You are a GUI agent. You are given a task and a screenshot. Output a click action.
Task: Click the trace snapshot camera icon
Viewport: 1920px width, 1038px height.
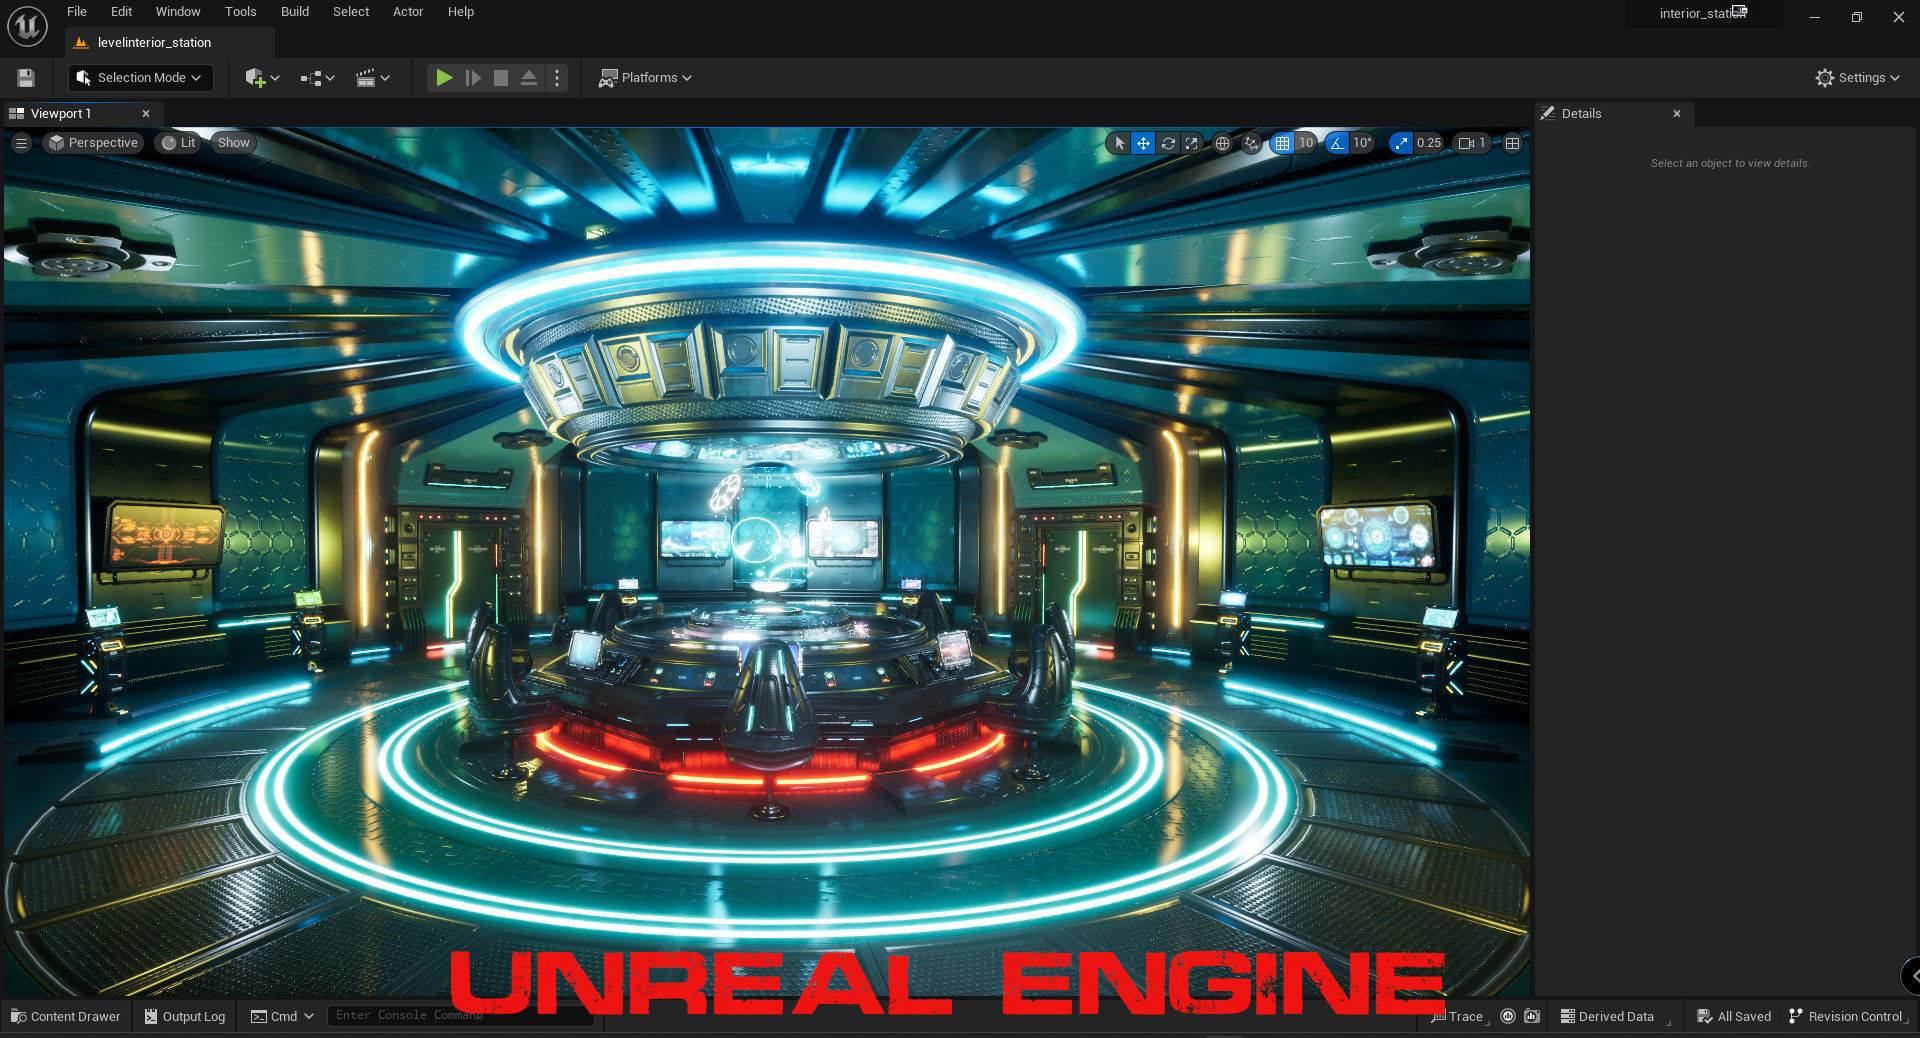click(1532, 1016)
